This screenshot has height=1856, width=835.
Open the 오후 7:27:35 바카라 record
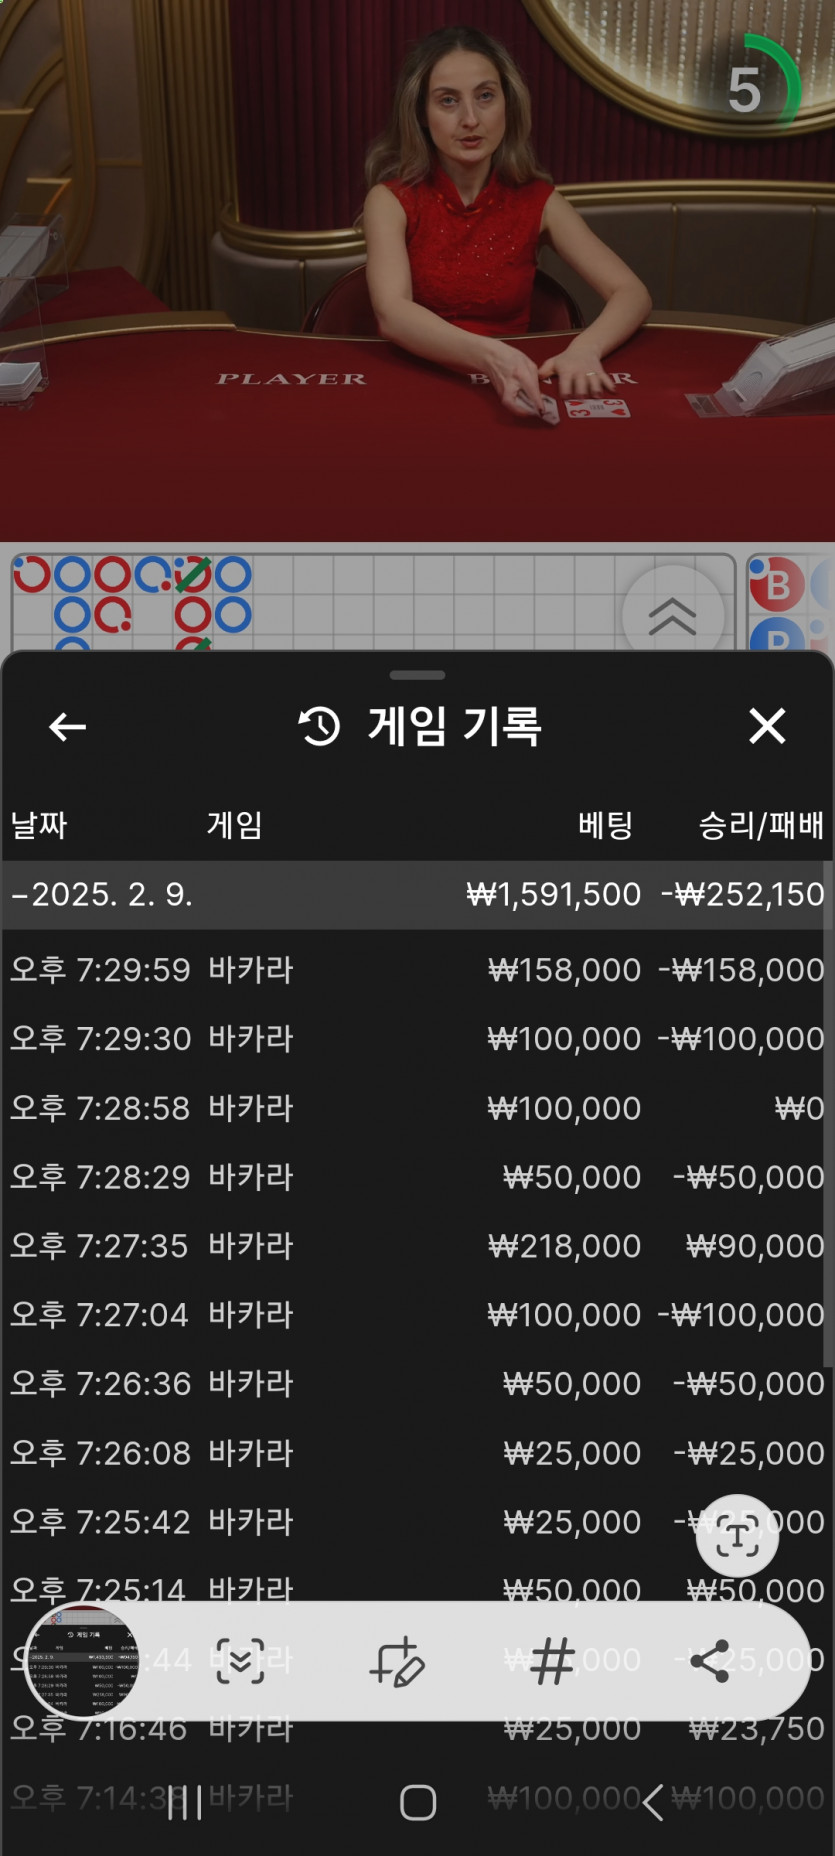point(417,1246)
